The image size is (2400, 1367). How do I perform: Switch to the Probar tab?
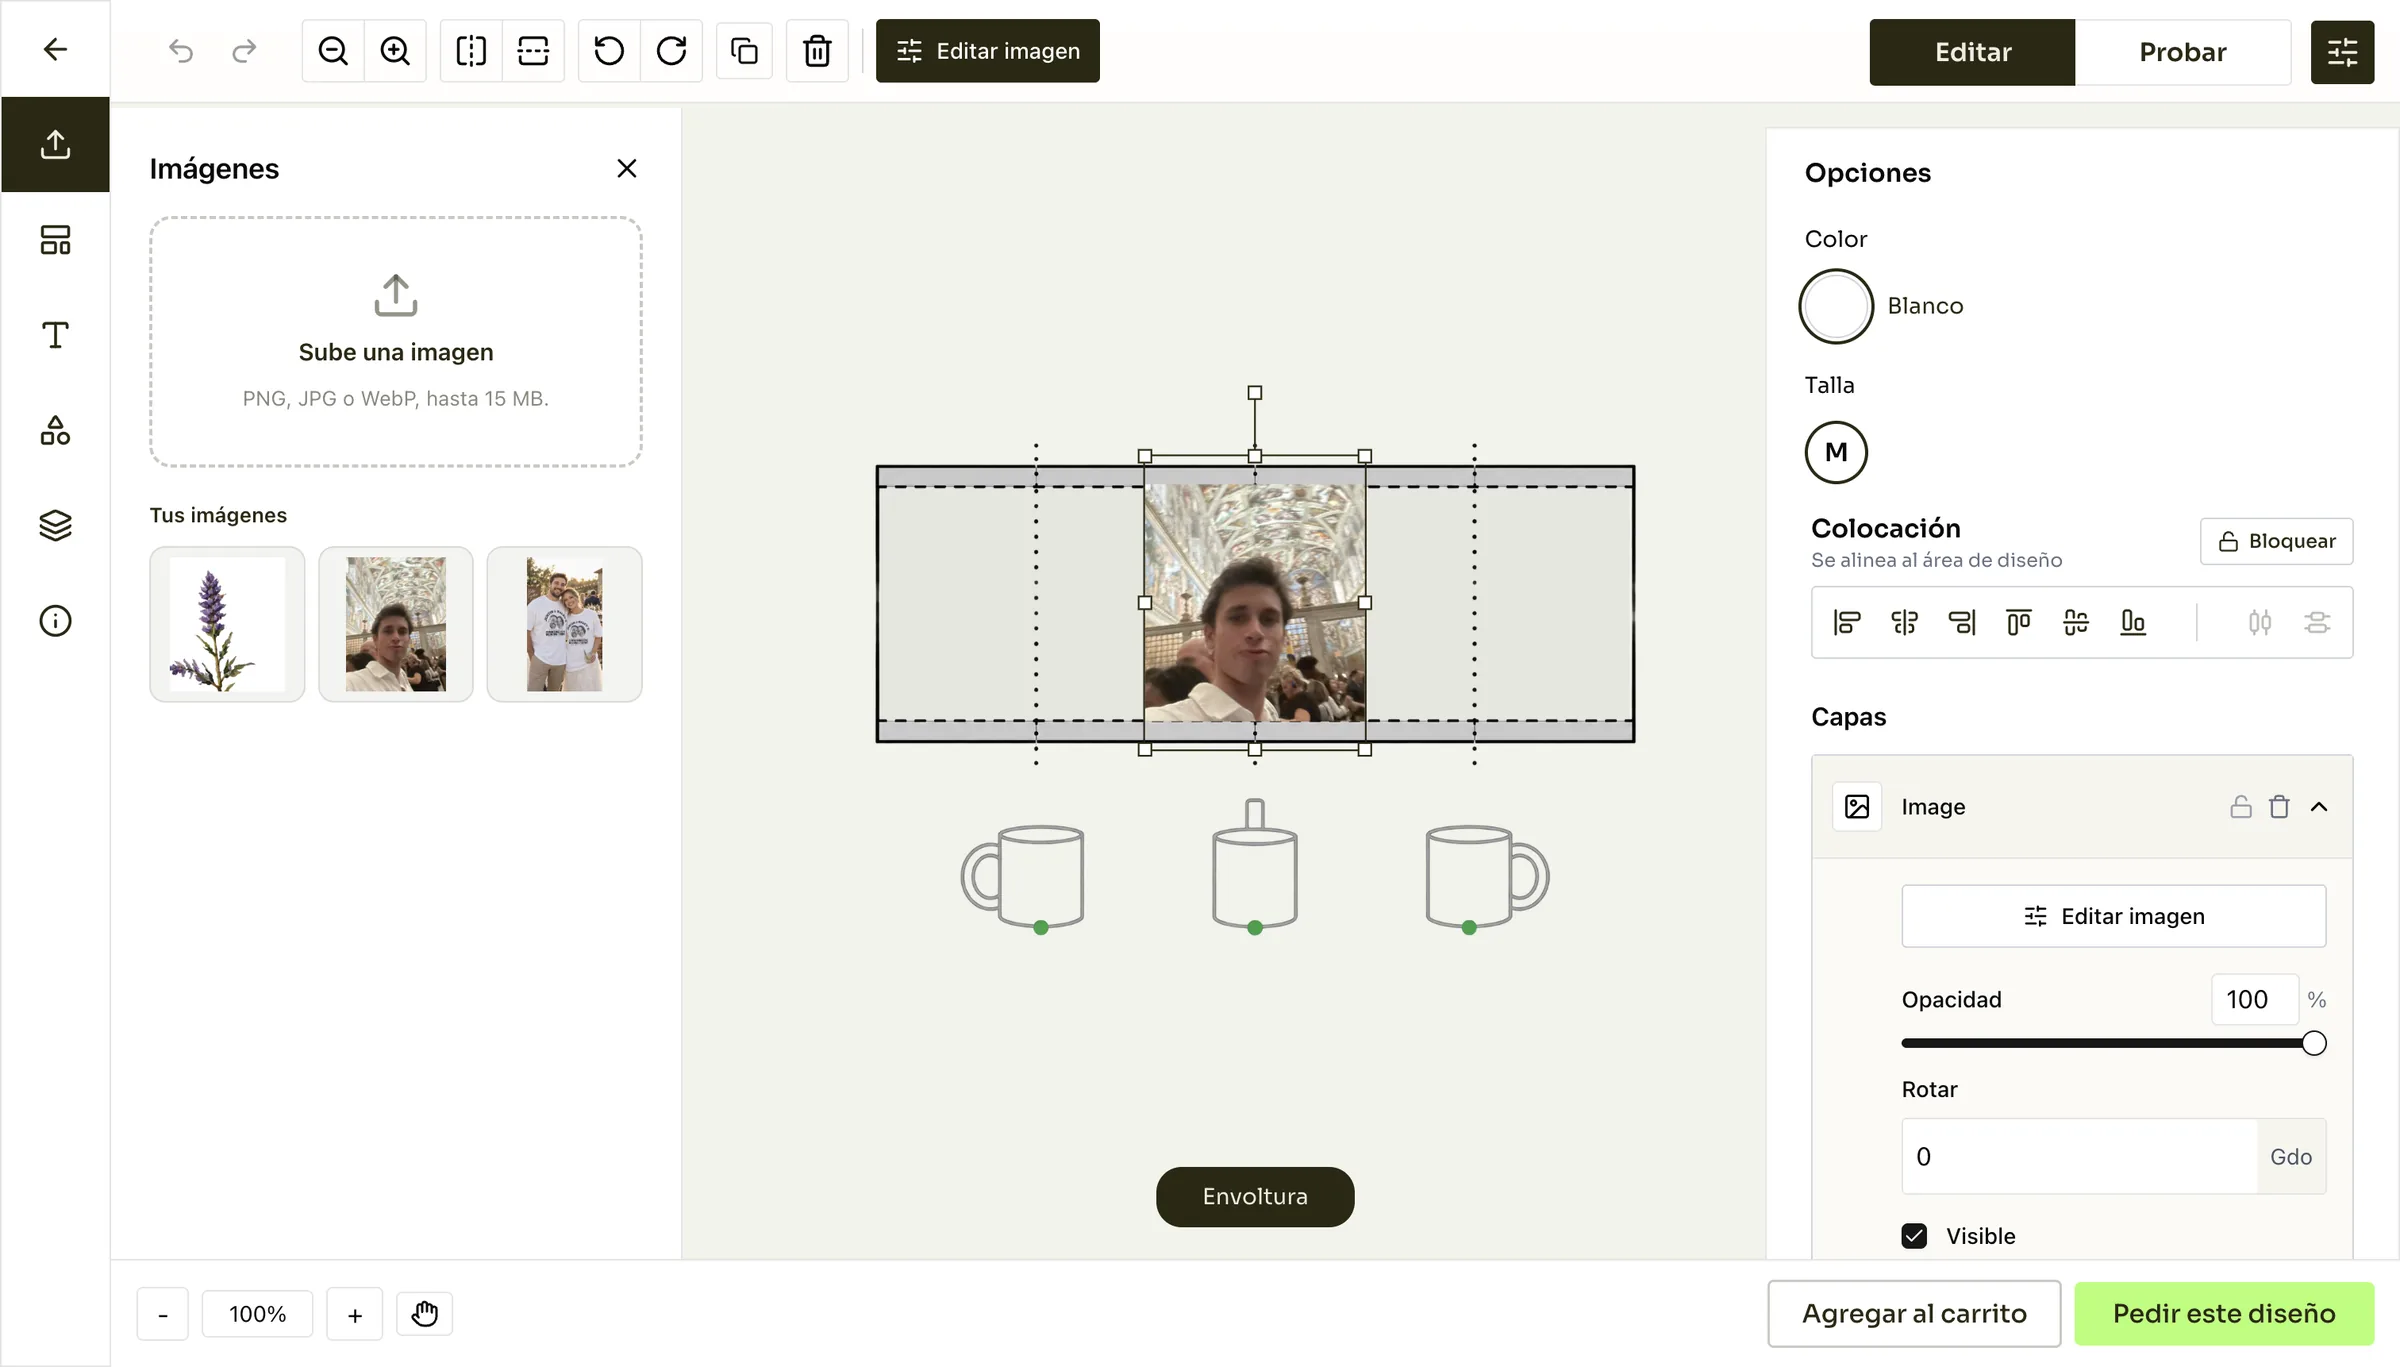coord(2183,52)
